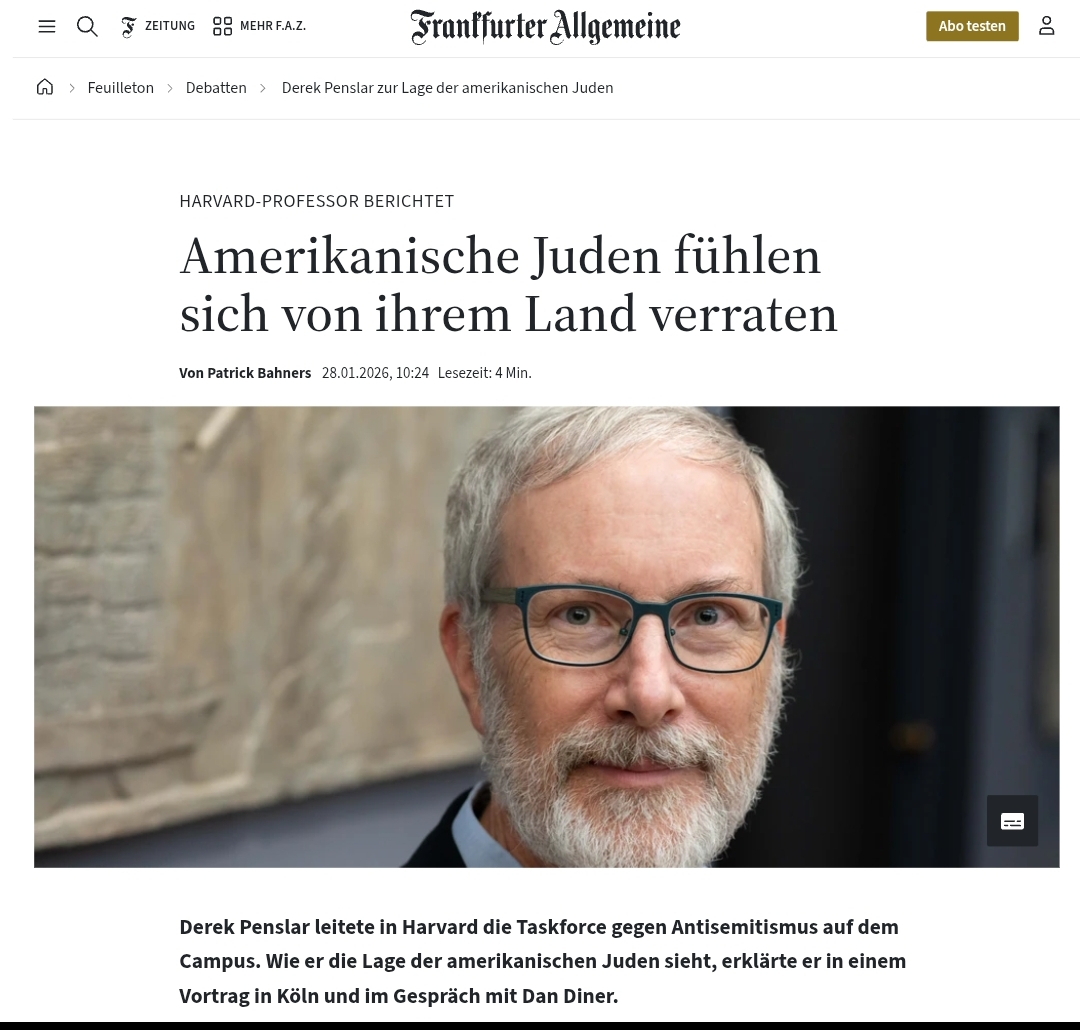This screenshot has height=1030, width=1080.
Task: Go to the home page icon in breadcrumbs
Action: 45,87
